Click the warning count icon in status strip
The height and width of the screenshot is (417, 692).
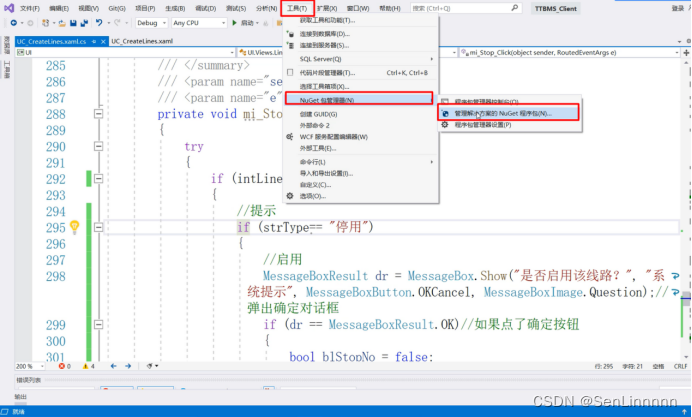pos(87,366)
